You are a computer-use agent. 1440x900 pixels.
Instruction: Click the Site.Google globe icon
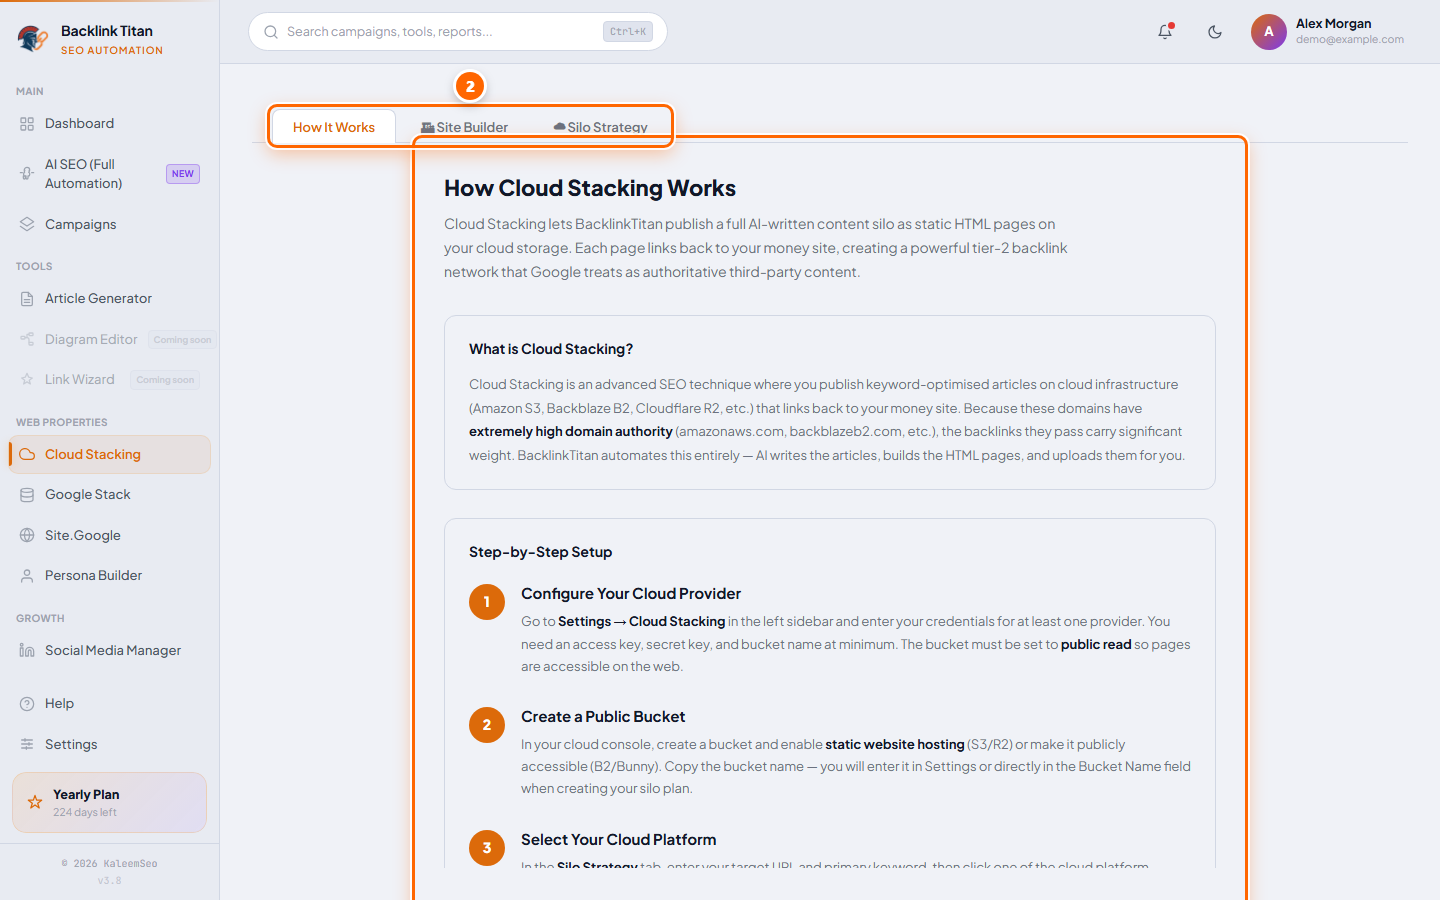pos(27,535)
